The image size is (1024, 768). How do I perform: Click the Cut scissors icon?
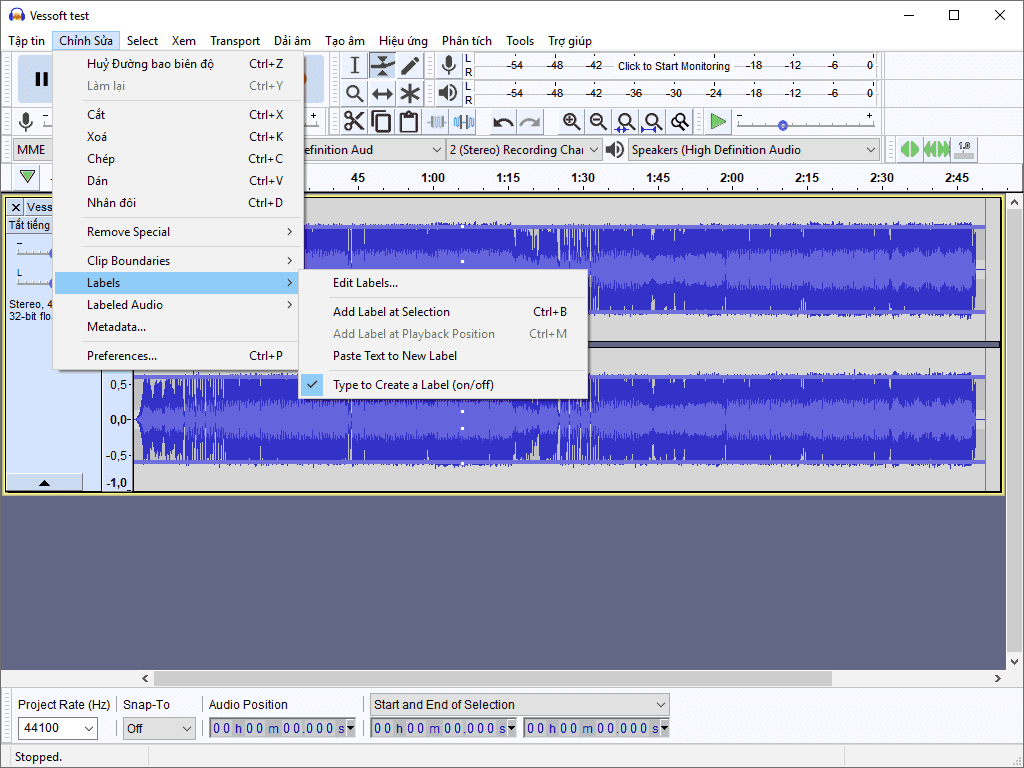tap(354, 121)
